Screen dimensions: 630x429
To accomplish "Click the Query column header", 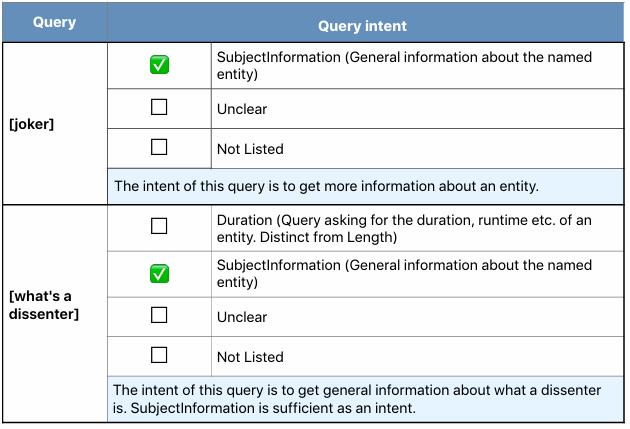I will (x=55, y=22).
